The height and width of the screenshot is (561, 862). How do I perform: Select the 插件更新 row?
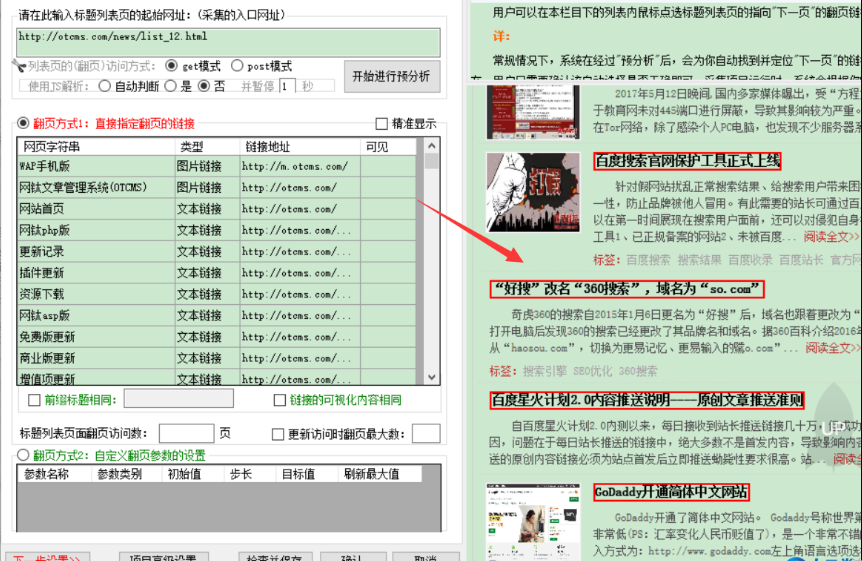(217, 273)
